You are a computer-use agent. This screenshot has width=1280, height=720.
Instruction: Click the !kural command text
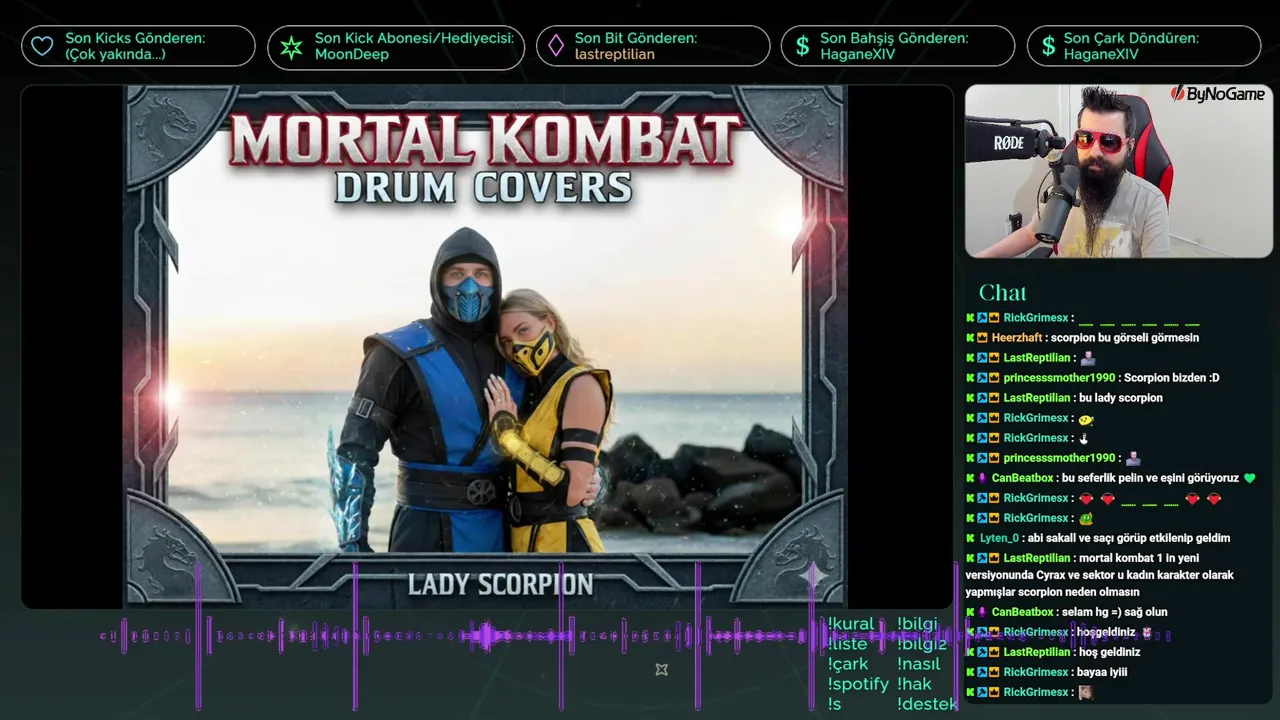(x=851, y=624)
